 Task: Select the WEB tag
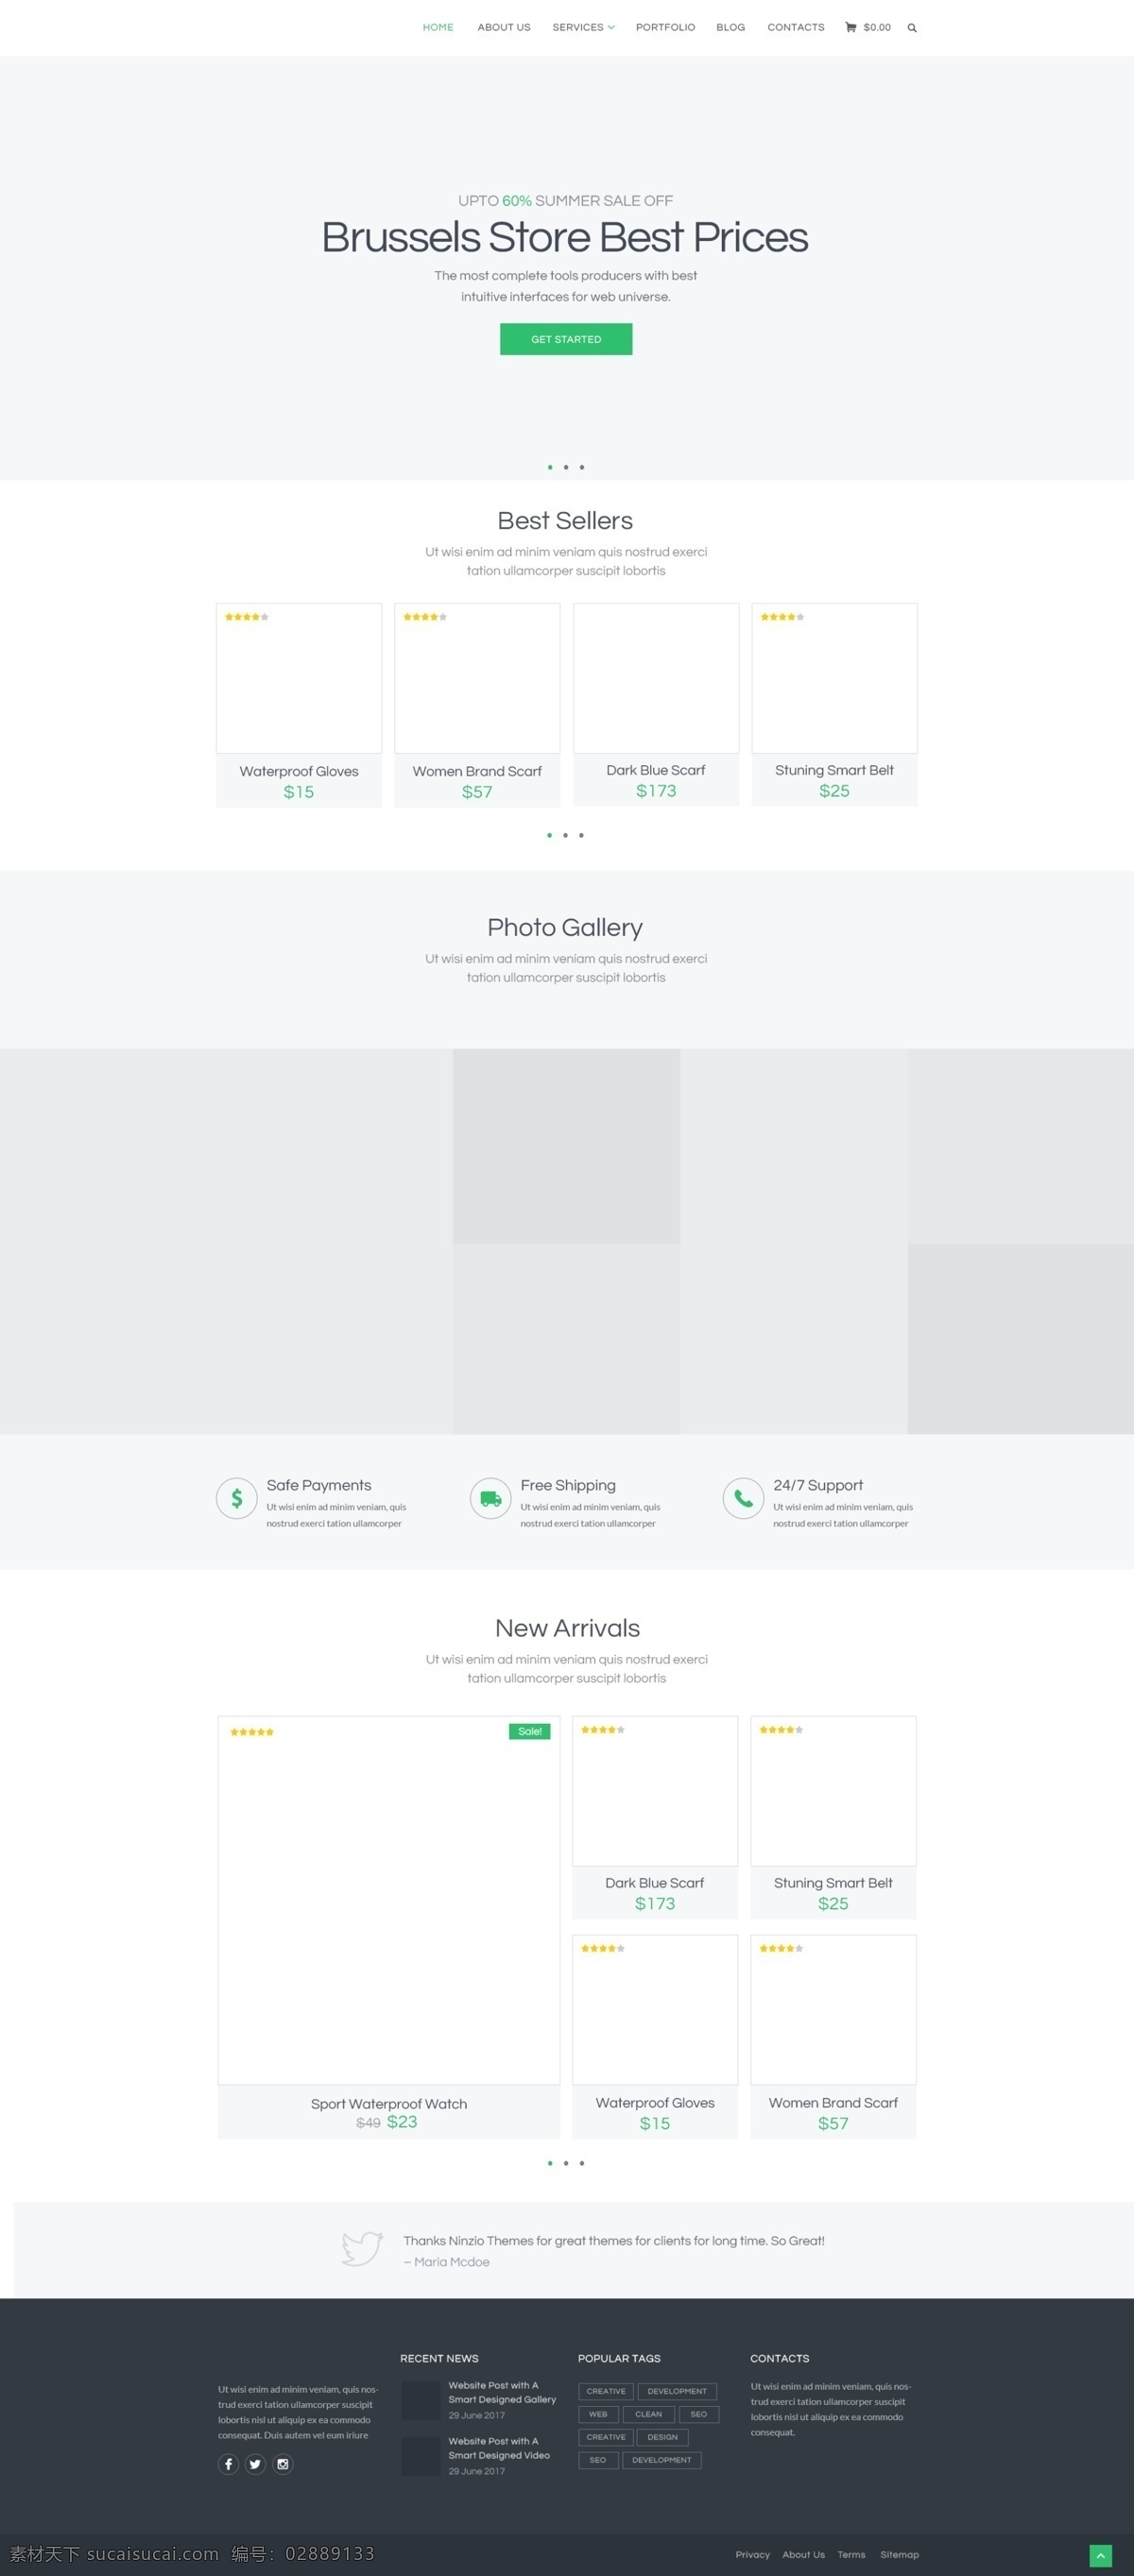pyautogui.click(x=598, y=2414)
